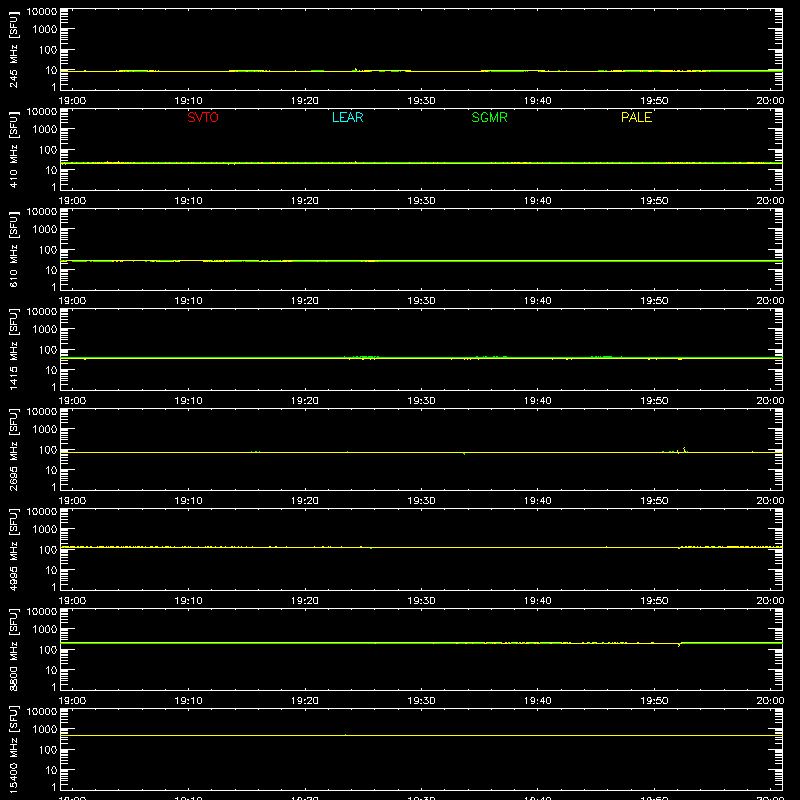800x800 pixels.
Task: Click 19:30 time label under 245 MHz plot
Action: point(421,101)
